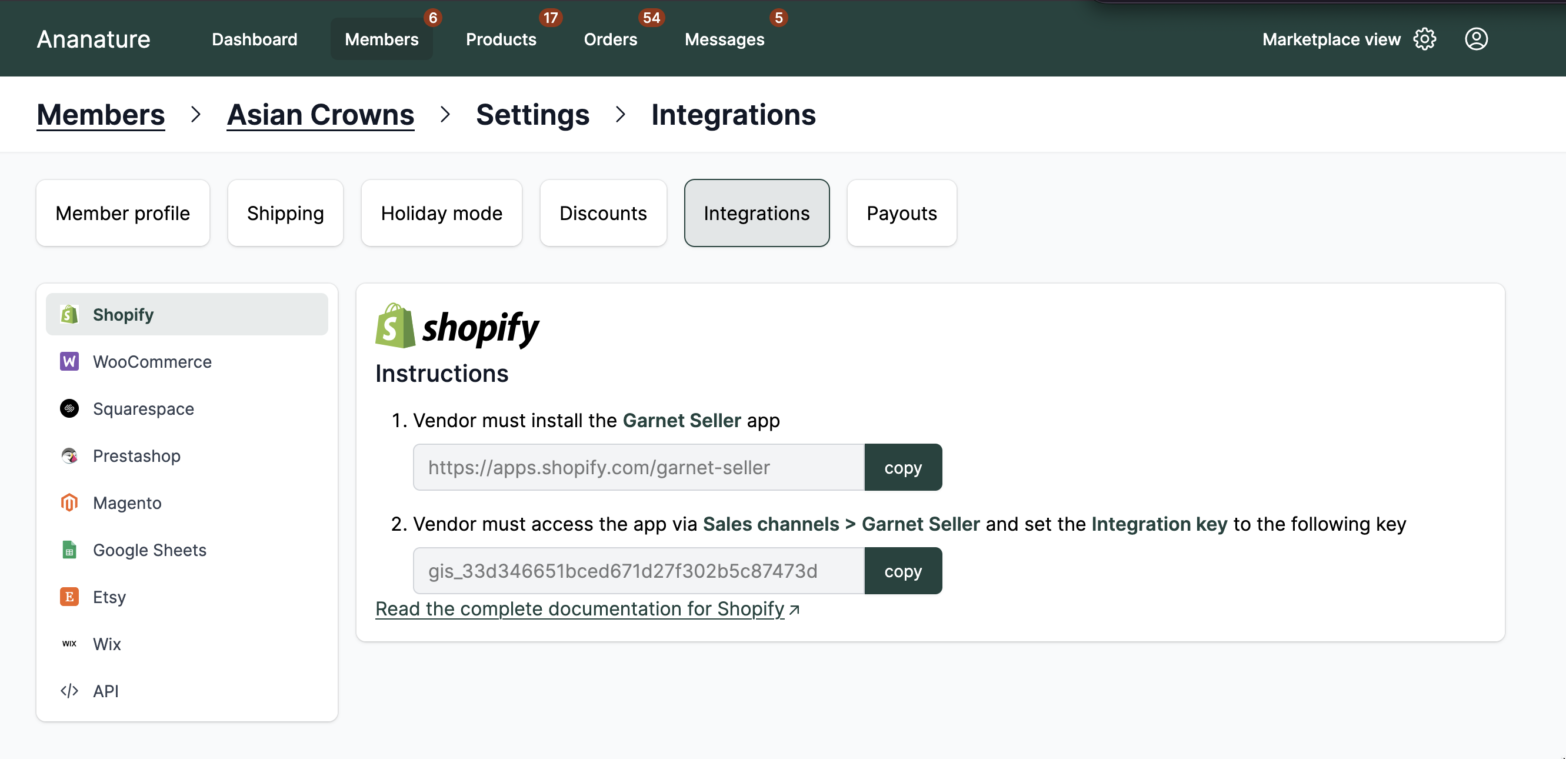Click the Ananature brand logo
Viewport: 1566px width, 759px height.
(93, 40)
